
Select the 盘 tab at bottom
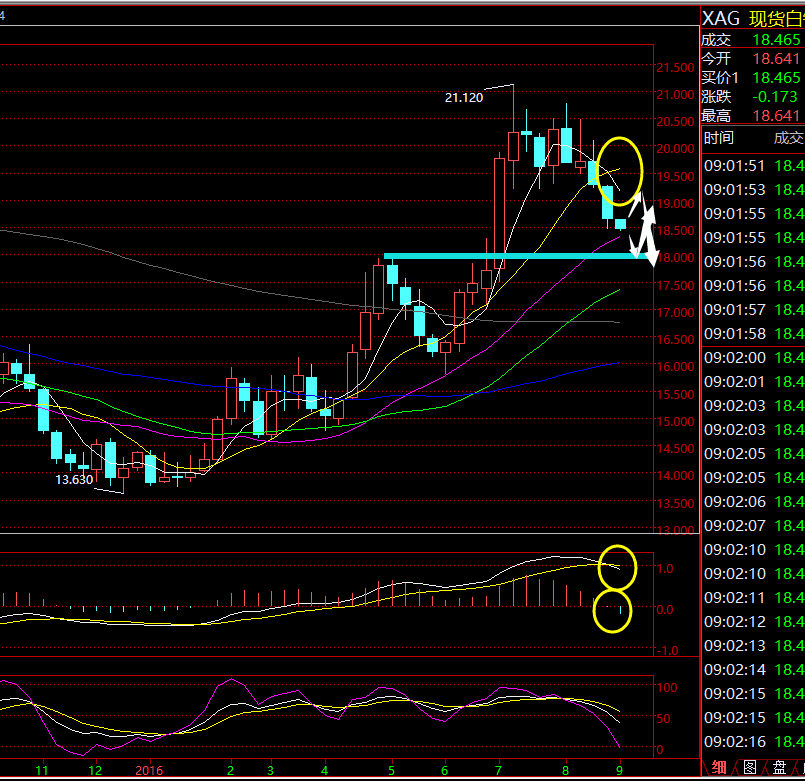tap(777, 768)
